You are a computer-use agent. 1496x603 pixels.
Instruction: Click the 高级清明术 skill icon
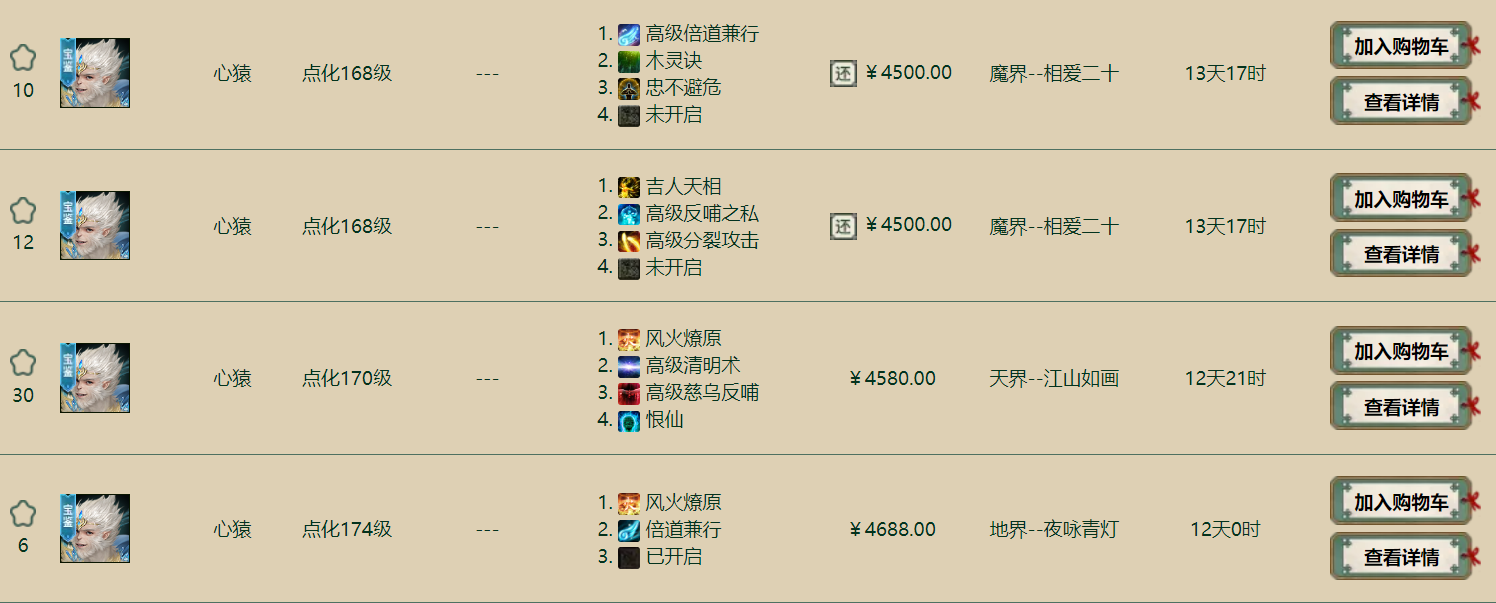pos(628,366)
